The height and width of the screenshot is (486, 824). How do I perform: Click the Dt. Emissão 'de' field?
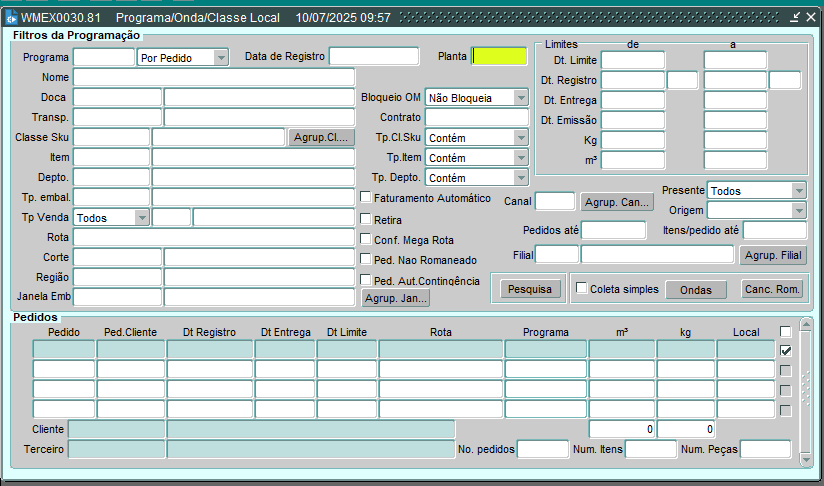pyautogui.click(x=633, y=120)
